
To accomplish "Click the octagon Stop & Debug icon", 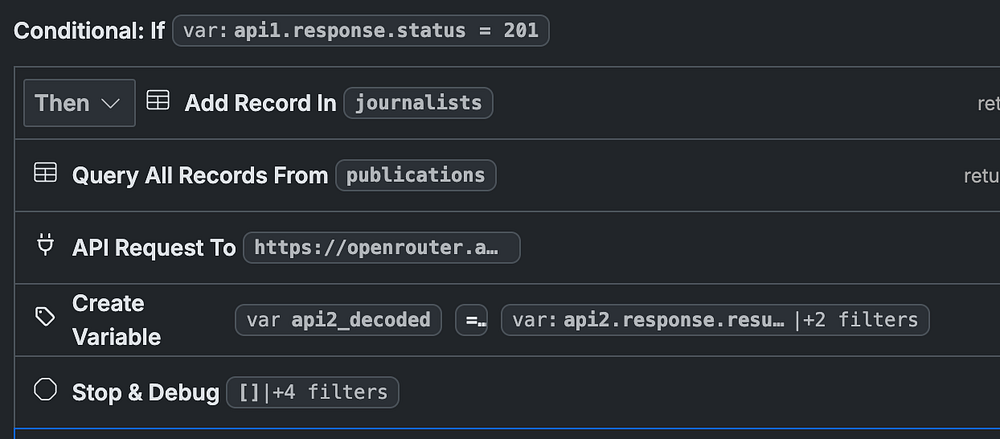I will pos(45,390).
